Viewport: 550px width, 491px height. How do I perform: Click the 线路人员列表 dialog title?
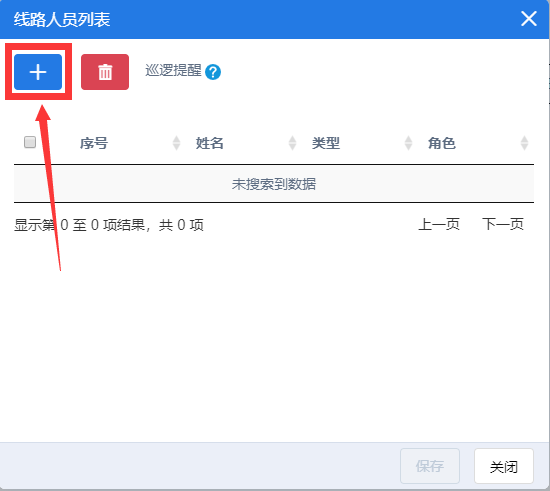(62, 19)
